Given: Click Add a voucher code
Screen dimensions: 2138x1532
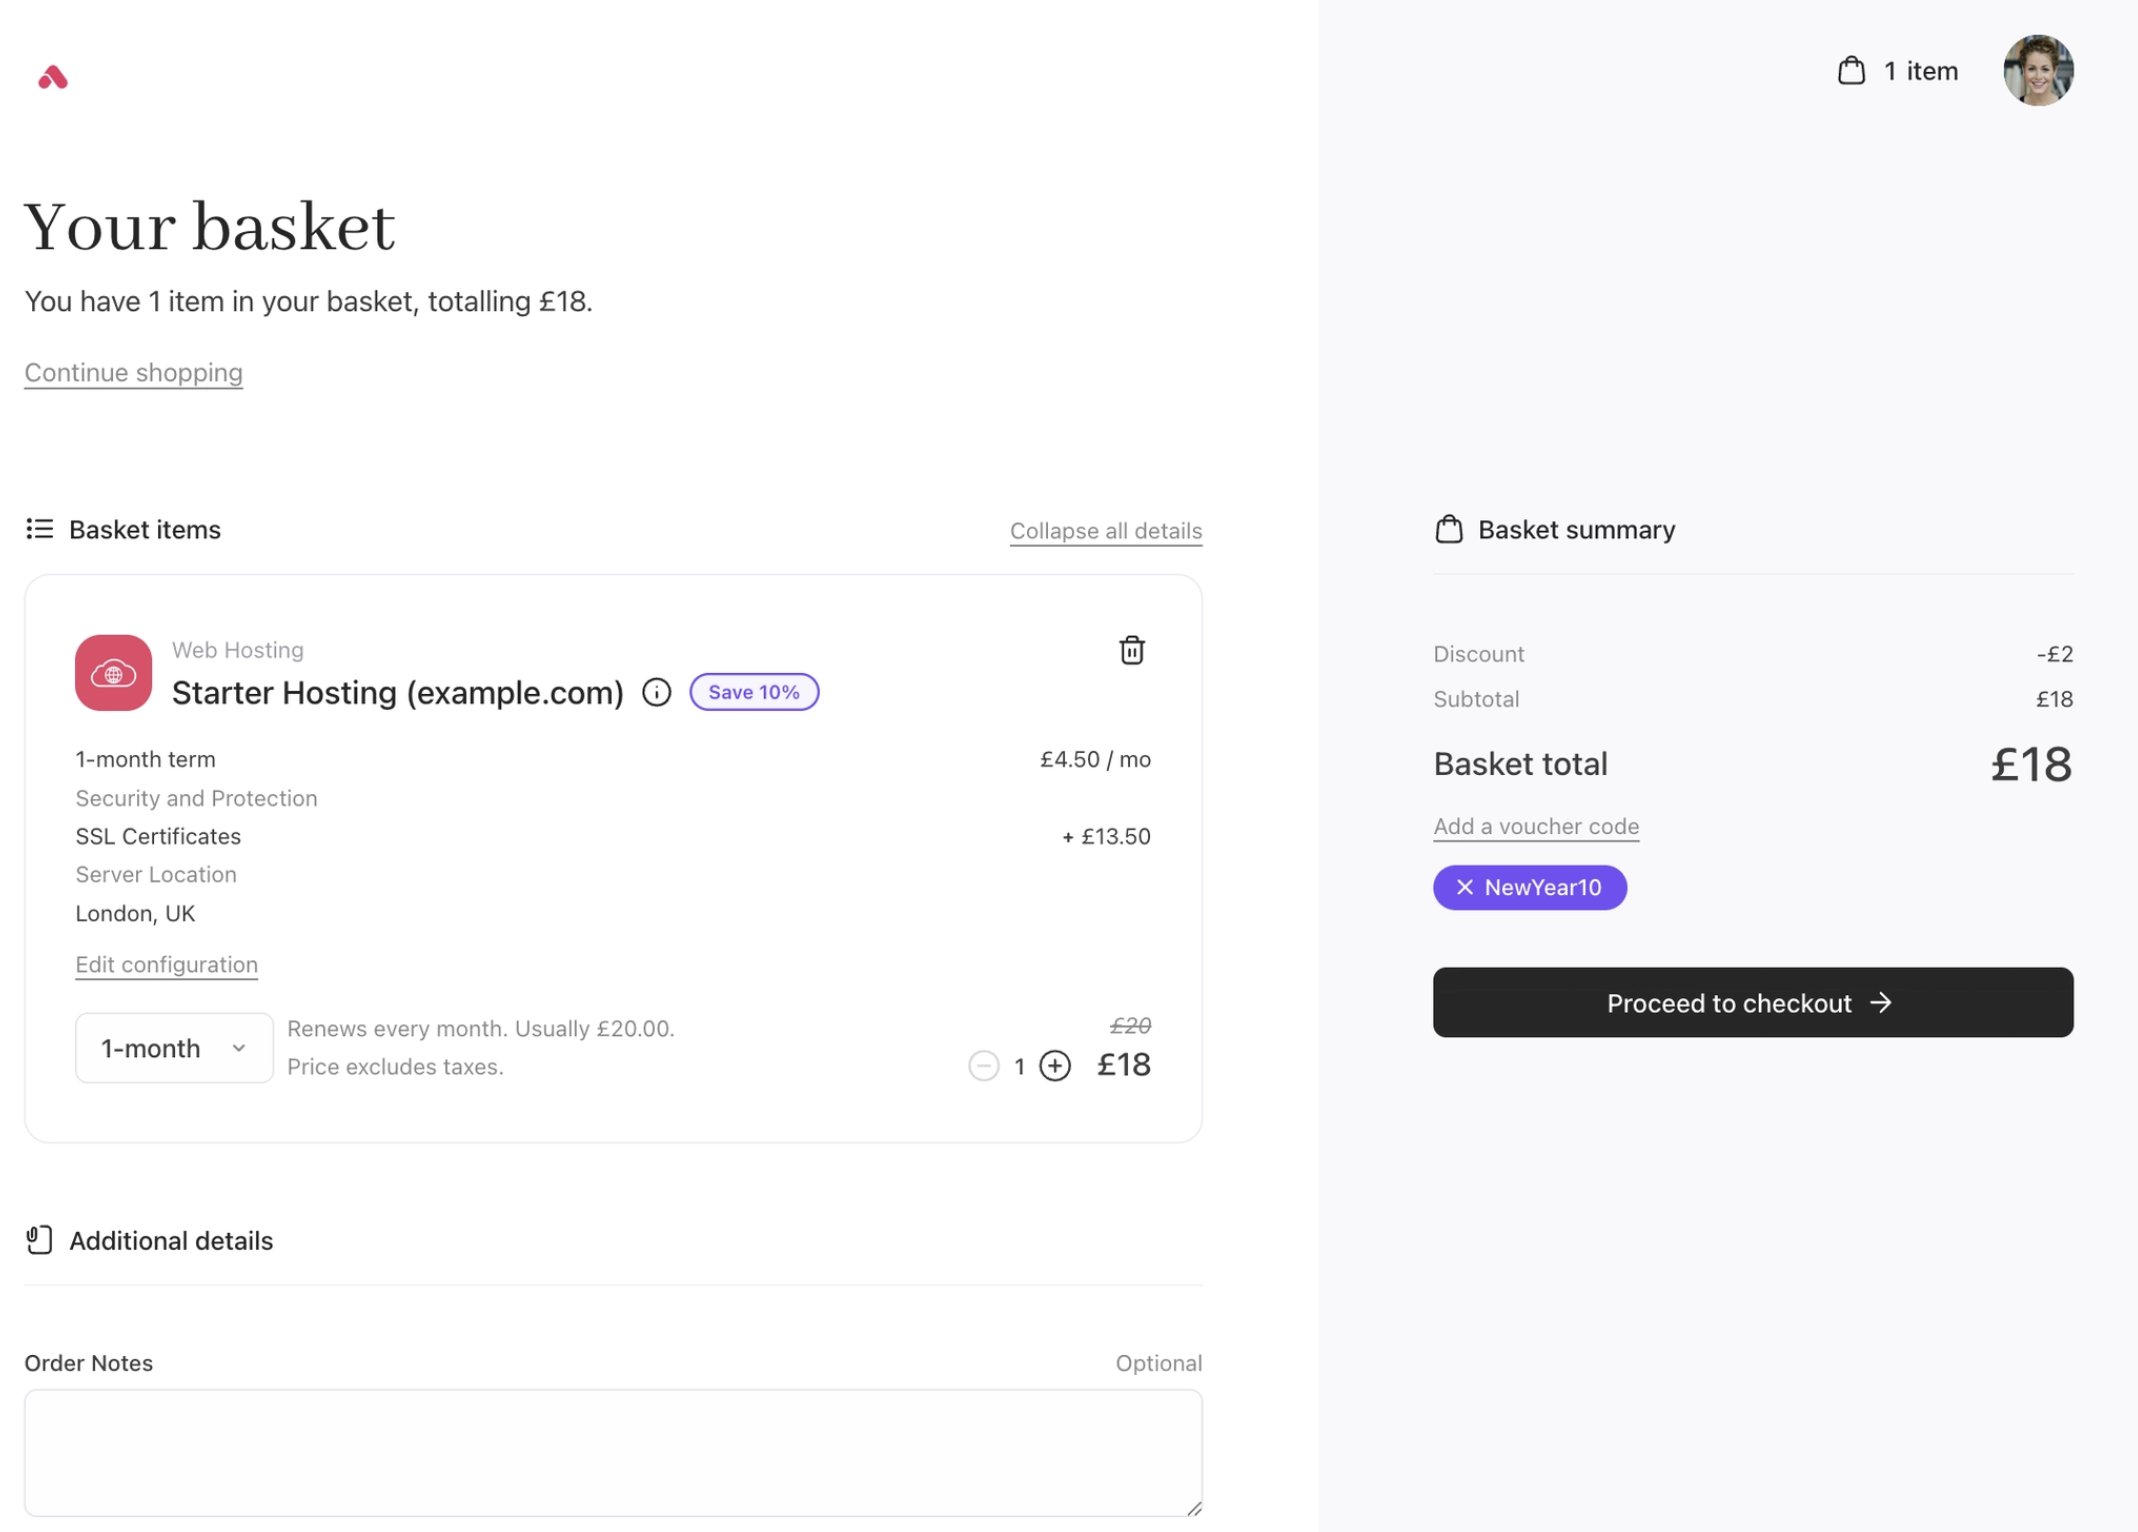Looking at the screenshot, I should pyautogui.click(x=1535, y=827).
